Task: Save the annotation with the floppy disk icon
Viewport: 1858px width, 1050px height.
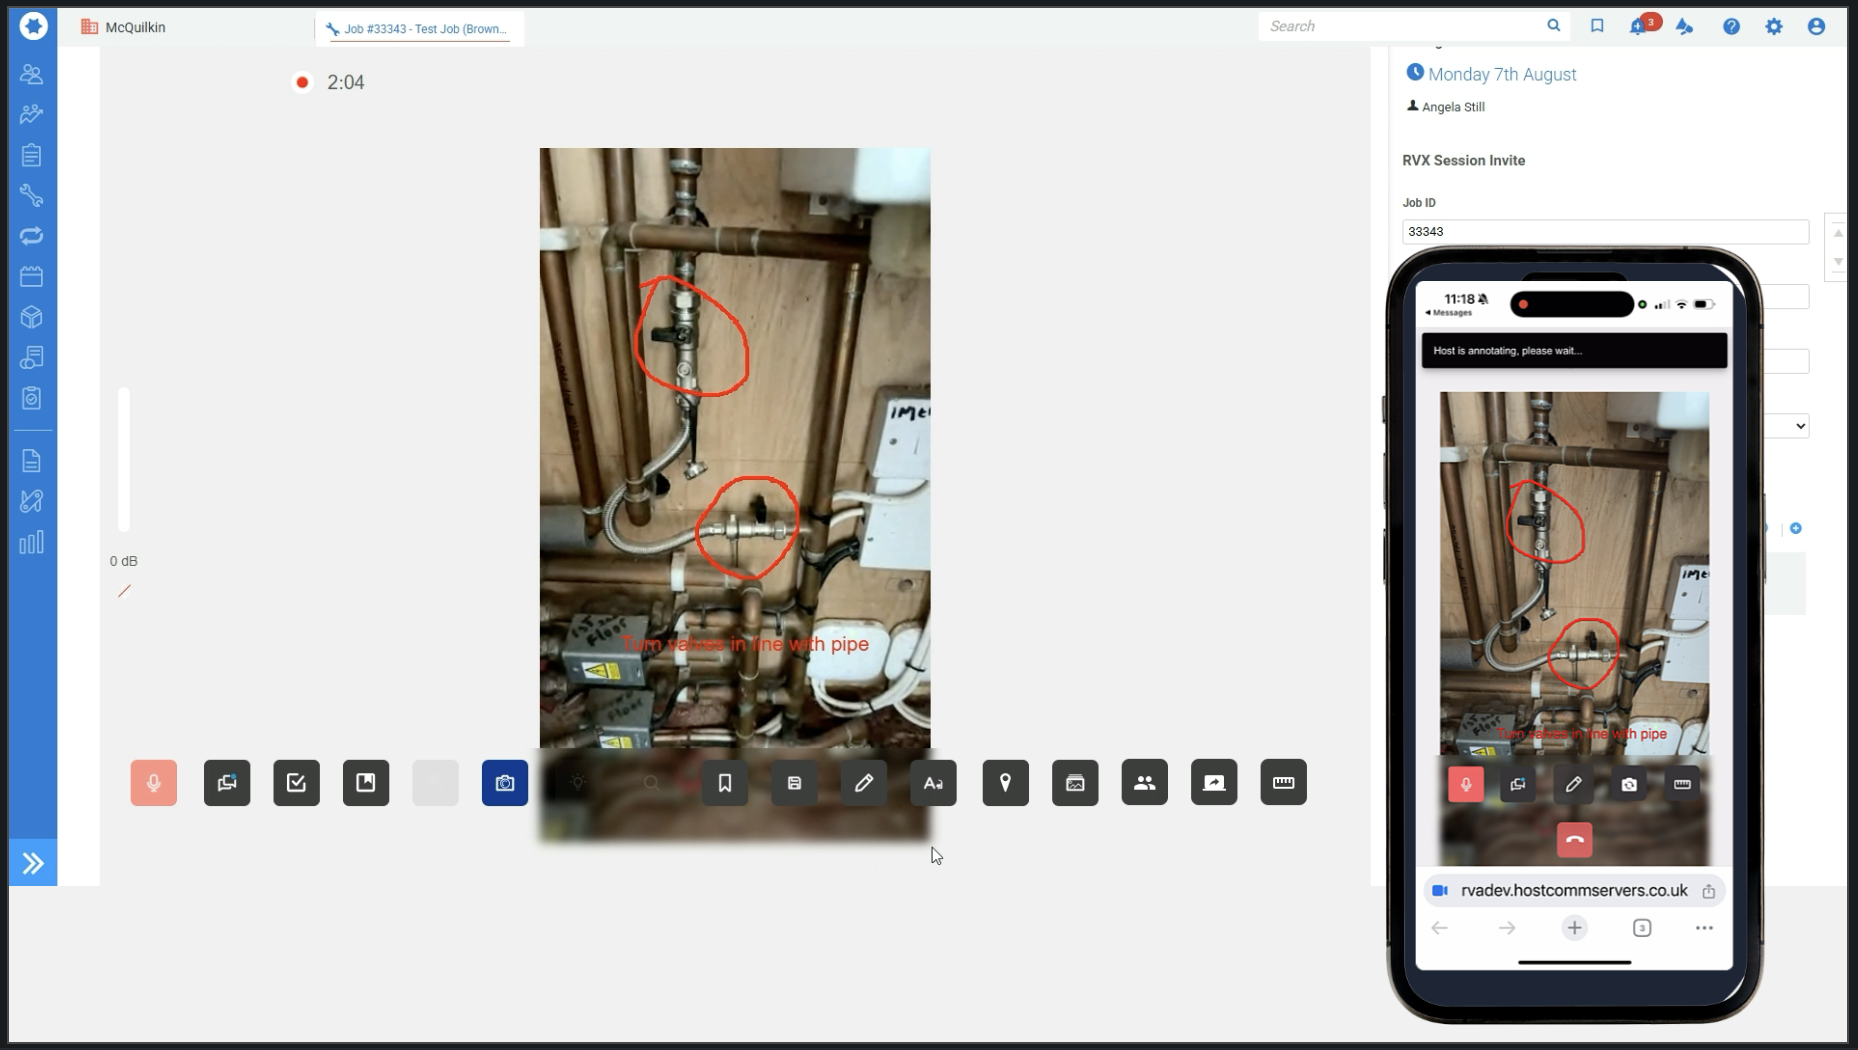Action: click(794, 783)
